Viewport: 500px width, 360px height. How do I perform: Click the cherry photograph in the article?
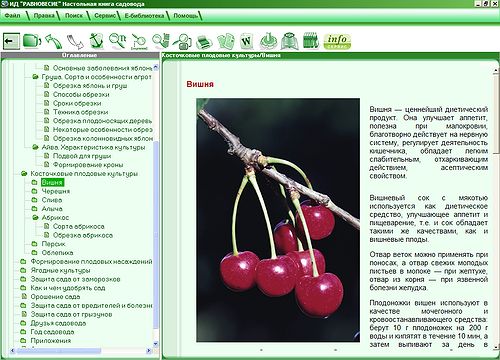tap(278, 220)
